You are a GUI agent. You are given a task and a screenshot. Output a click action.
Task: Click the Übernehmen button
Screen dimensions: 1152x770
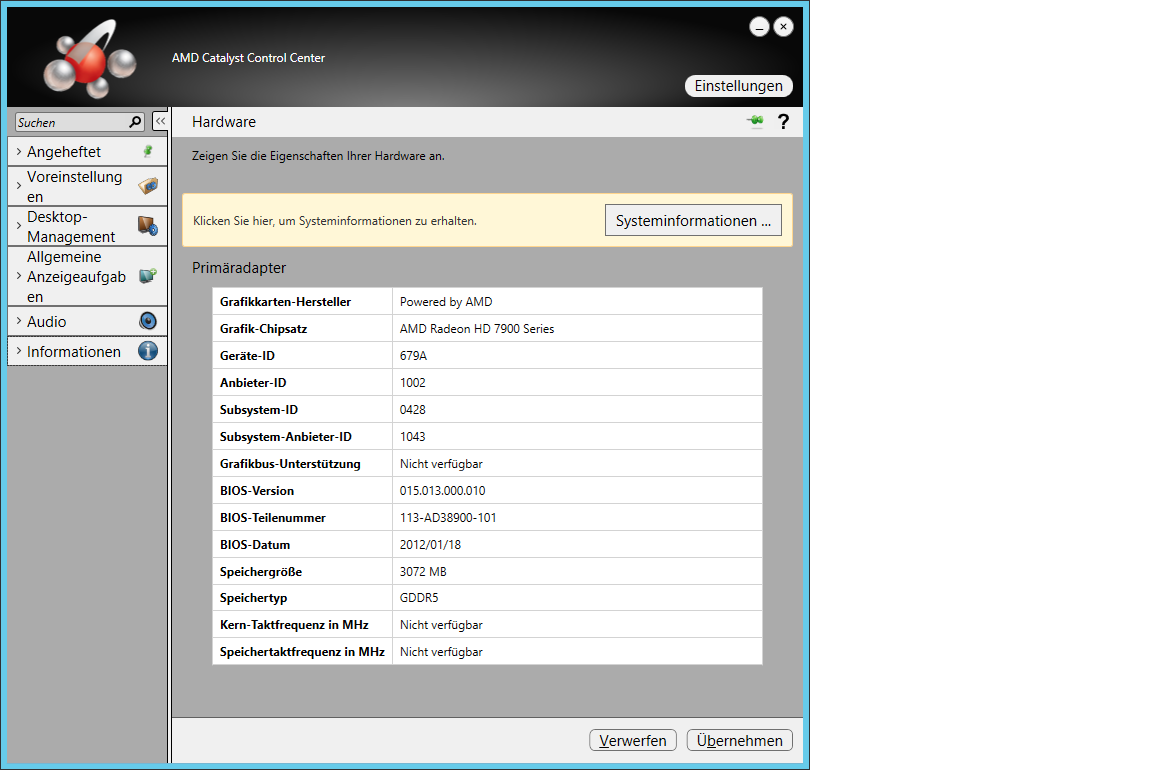739,741
